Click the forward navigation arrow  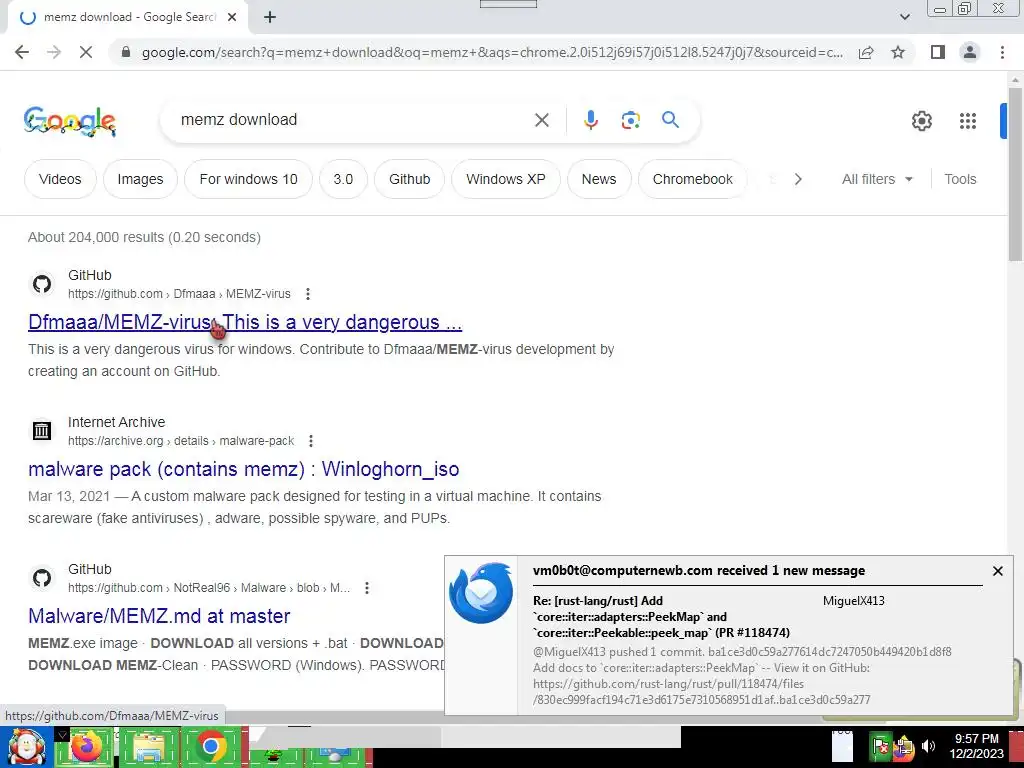click(54, 52)
